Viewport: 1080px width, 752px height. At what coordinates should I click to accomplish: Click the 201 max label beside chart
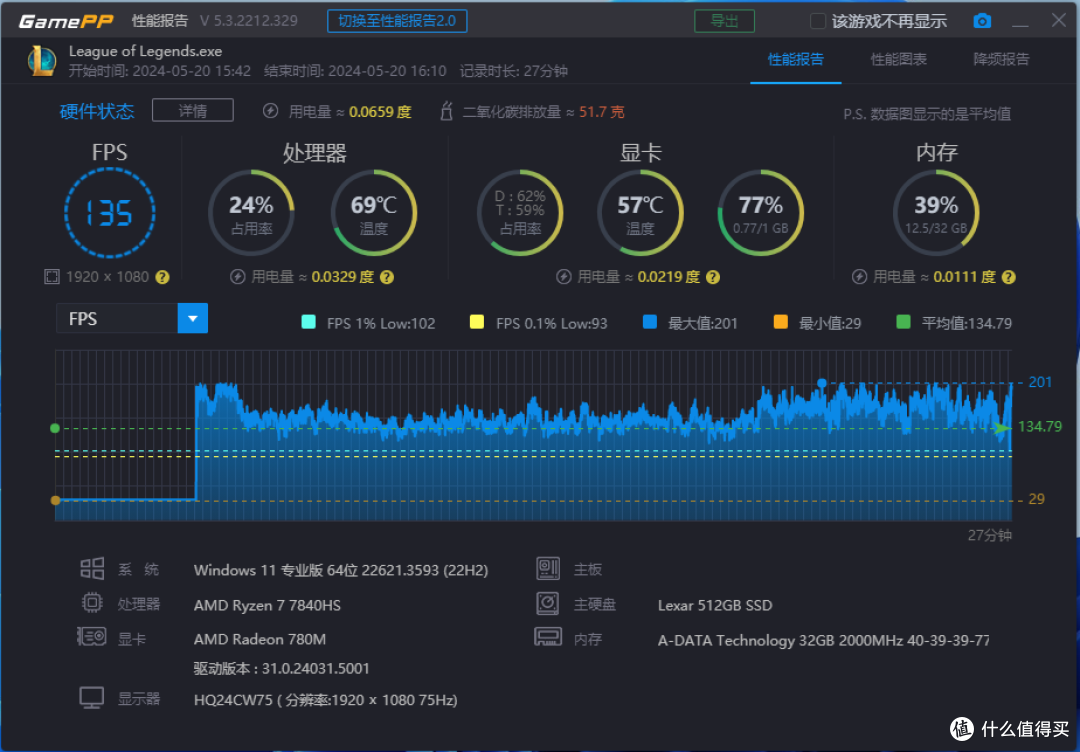click(x=1040, y=382)
